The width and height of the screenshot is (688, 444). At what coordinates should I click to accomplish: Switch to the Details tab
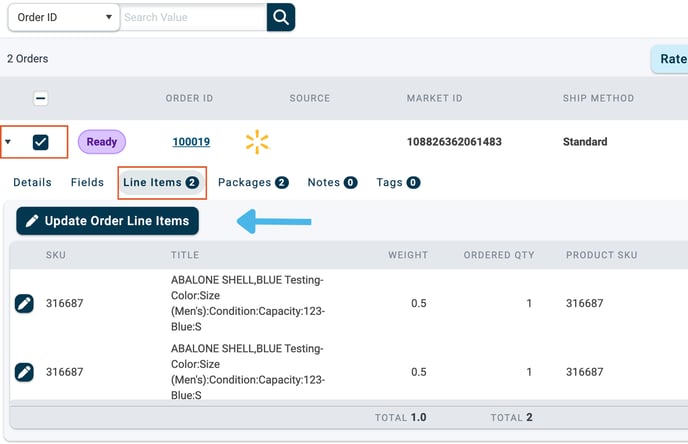tap(32, 183)
